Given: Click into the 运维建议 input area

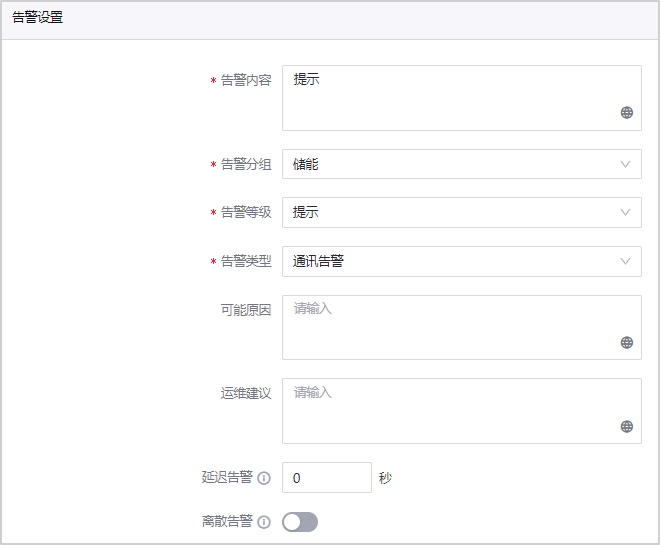Looking at the screenshot, I should [x=450, y=410].
